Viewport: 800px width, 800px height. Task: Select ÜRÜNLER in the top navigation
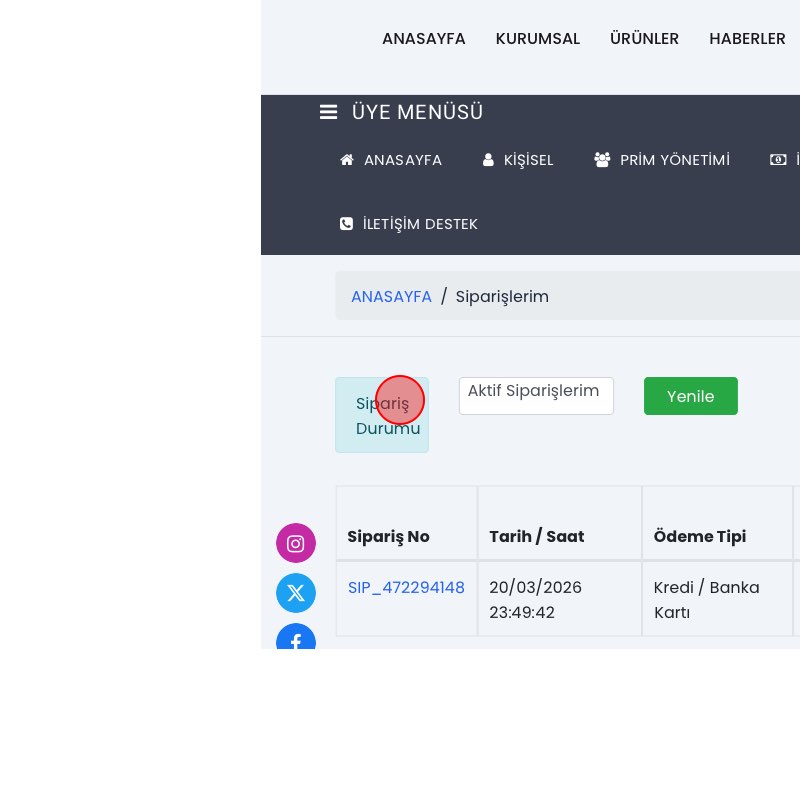point(644,39)
